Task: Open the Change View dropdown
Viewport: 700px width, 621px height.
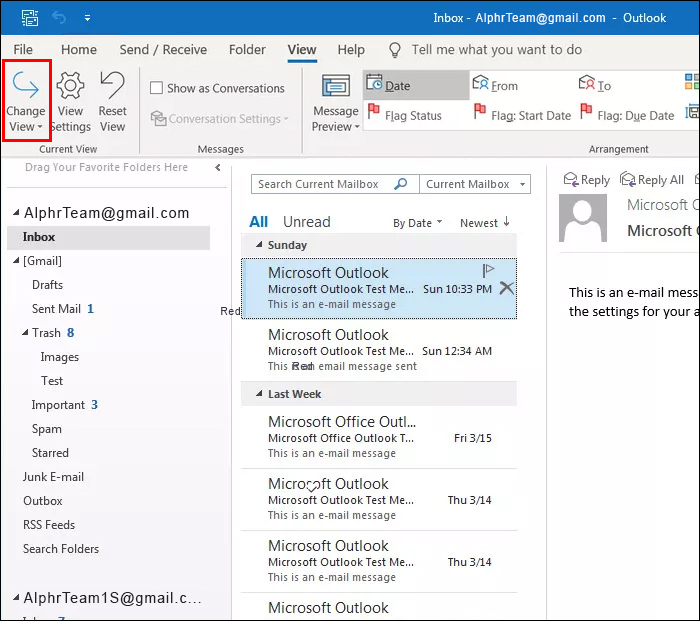Action: (x=26, y=101)
